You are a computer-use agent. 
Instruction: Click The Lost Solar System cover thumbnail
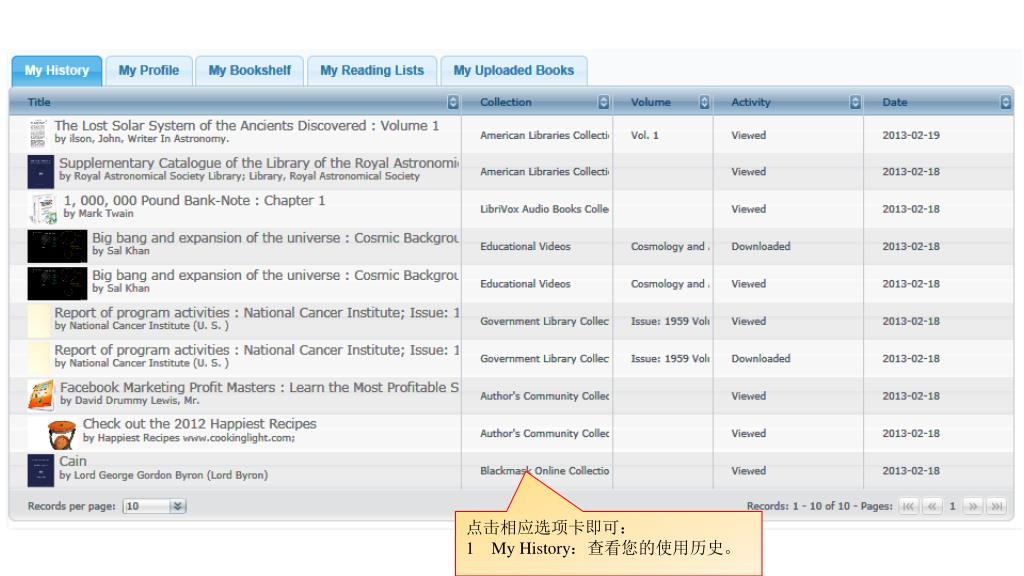pyautogui.click(x=38, y=134)
